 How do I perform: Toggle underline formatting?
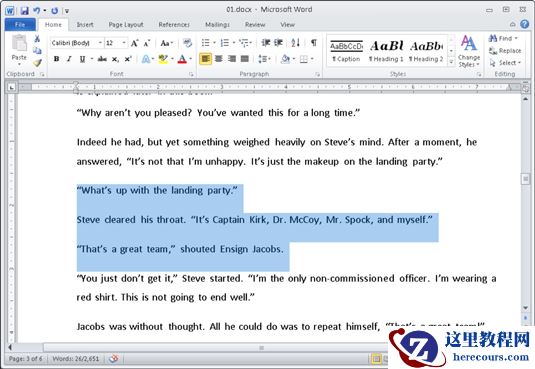click(x=82, y=59)
